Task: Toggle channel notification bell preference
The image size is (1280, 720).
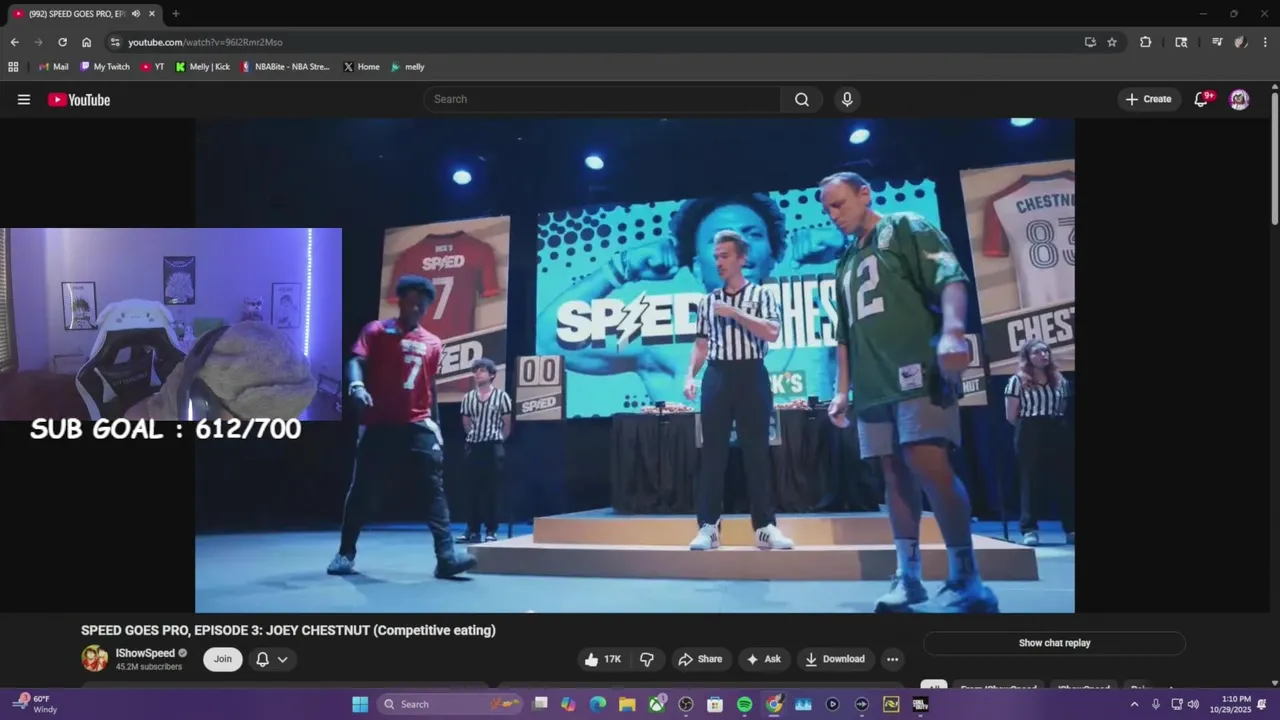Action: pyautogui.click(x=272, y=659)
